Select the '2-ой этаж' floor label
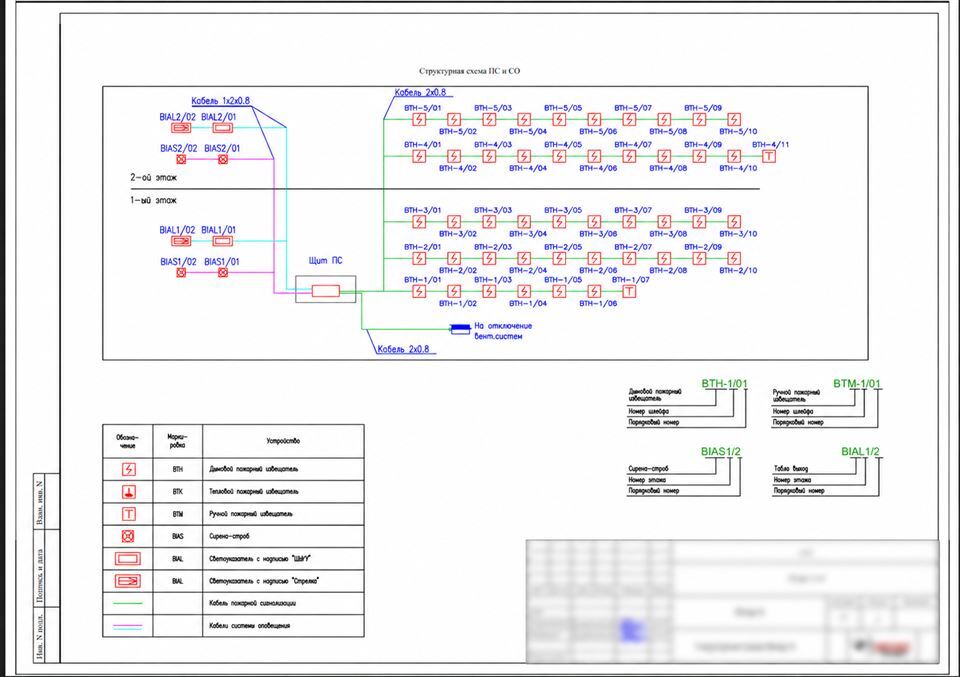Screen dimensions: 960x677 (153, 178)
